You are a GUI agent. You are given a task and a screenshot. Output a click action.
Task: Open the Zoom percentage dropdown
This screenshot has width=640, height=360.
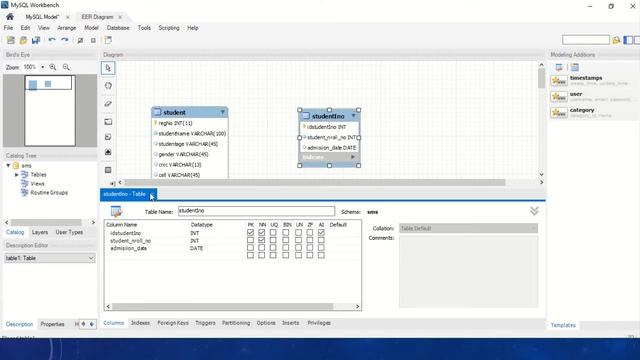(x=42, y=67)
